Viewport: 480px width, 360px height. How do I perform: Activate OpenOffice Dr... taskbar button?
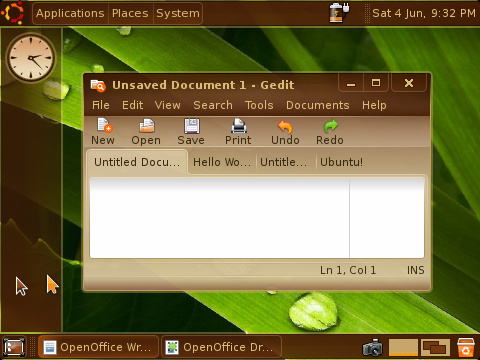tap(221, 347)
